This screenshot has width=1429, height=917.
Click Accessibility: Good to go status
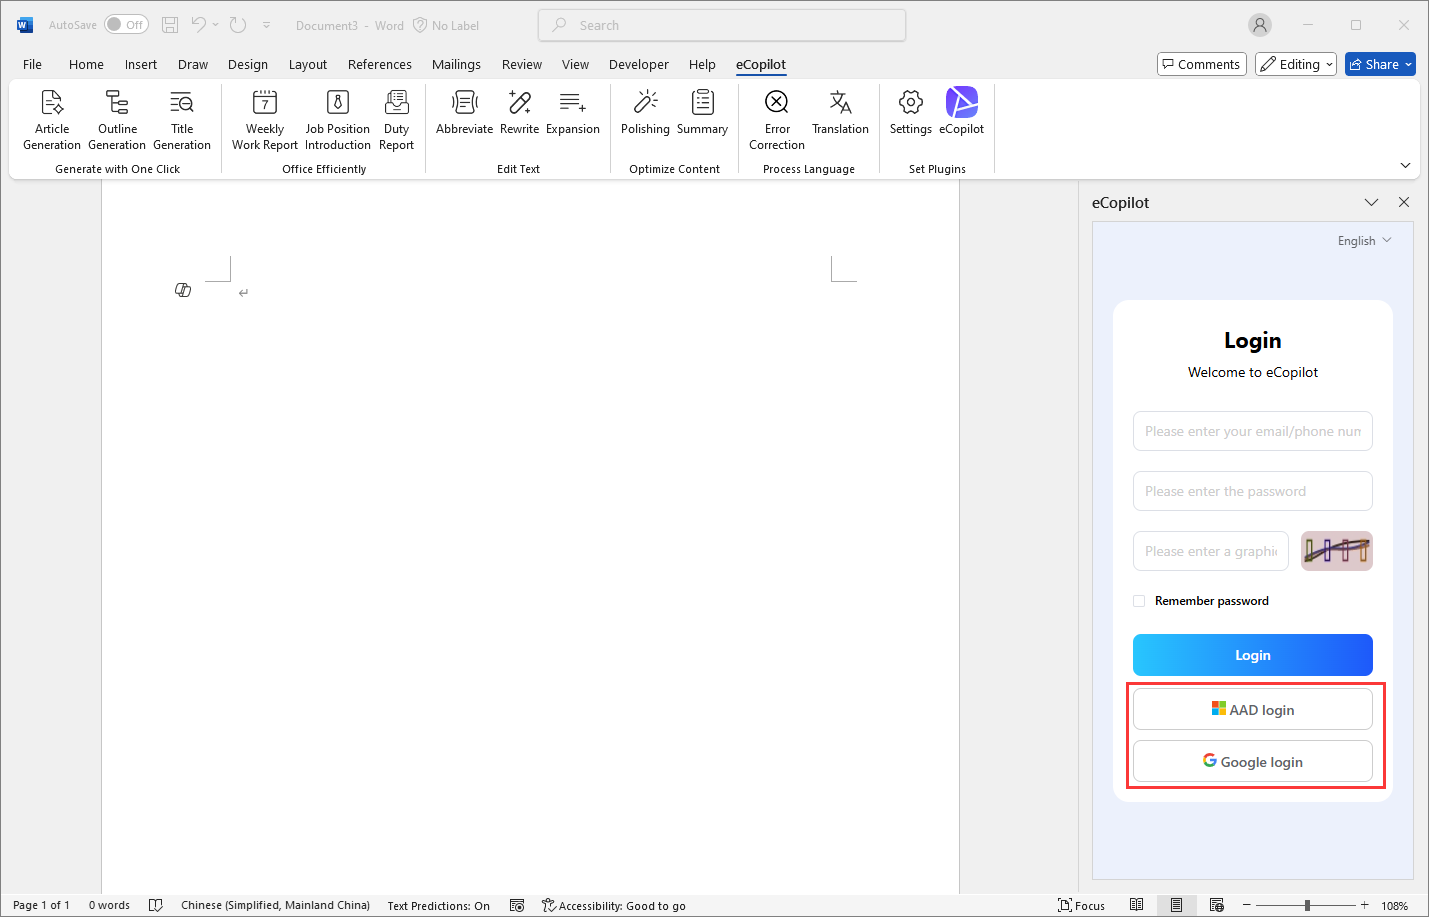pos(614,905)
